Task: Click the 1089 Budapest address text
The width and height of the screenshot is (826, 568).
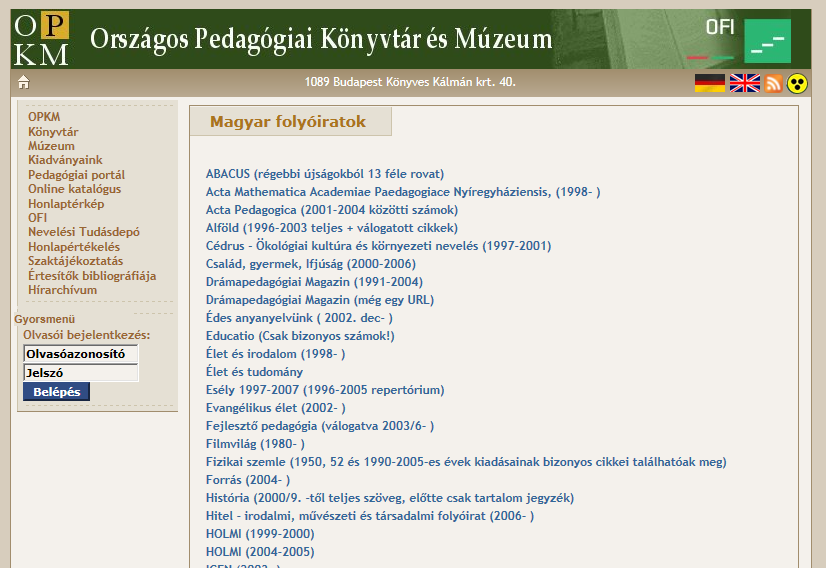Action: pos(410,82)
